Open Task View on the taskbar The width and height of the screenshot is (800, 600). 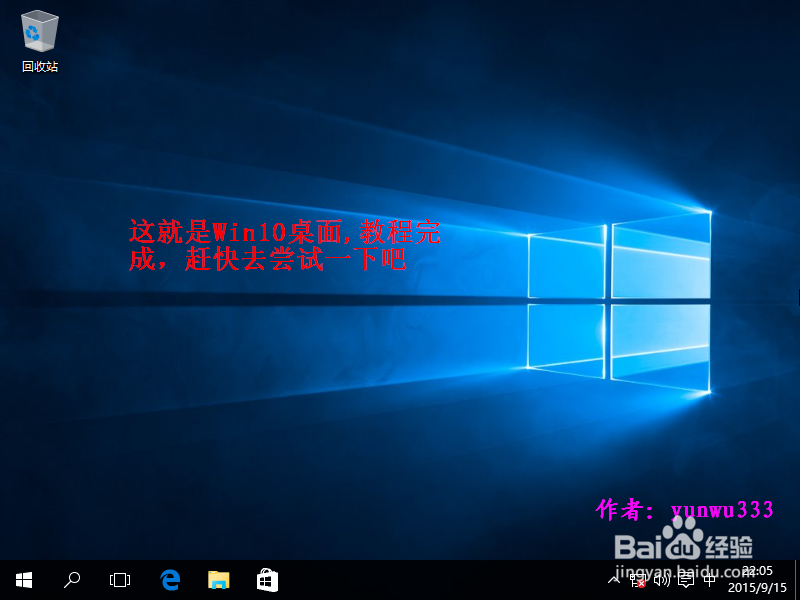pyautogui.click(x=120, y=580)
